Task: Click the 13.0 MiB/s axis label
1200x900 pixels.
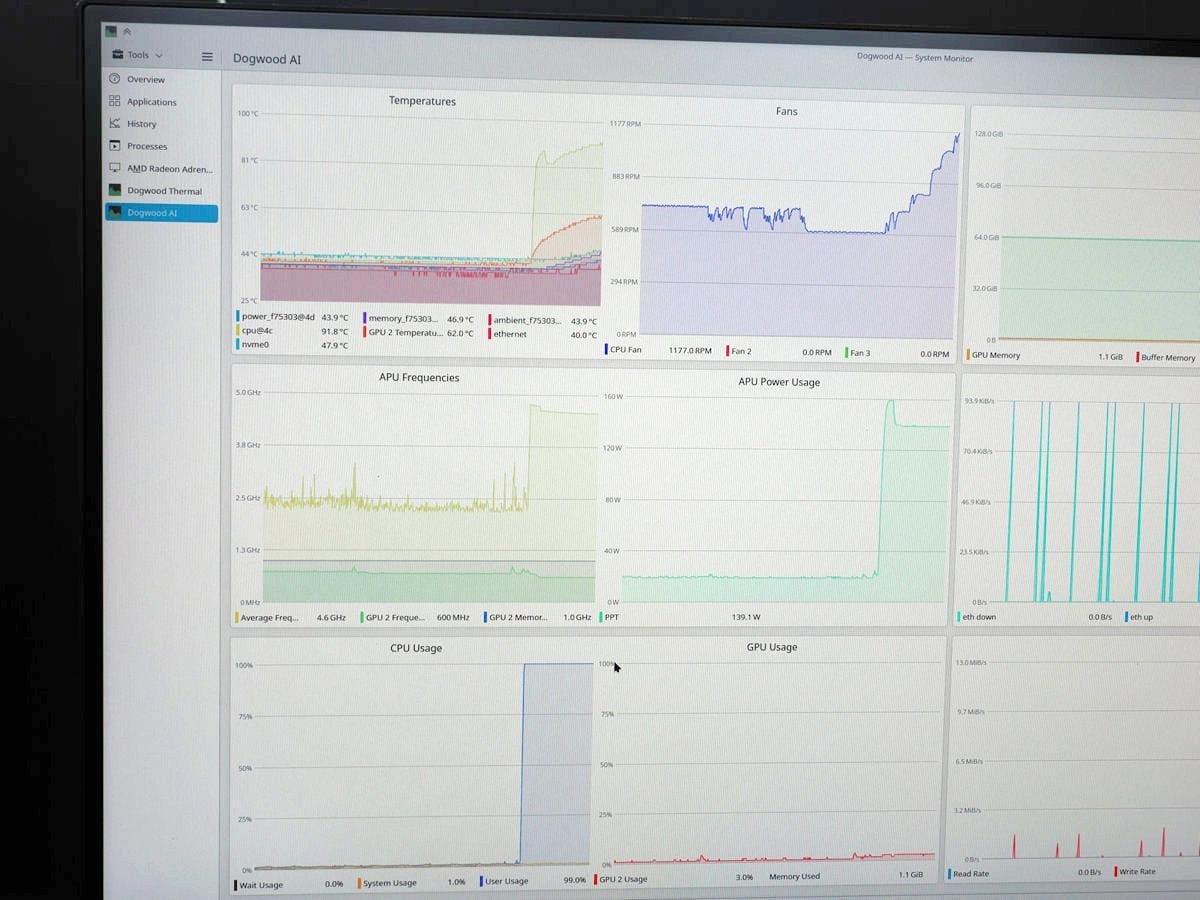Action: [x=970, y=663]
